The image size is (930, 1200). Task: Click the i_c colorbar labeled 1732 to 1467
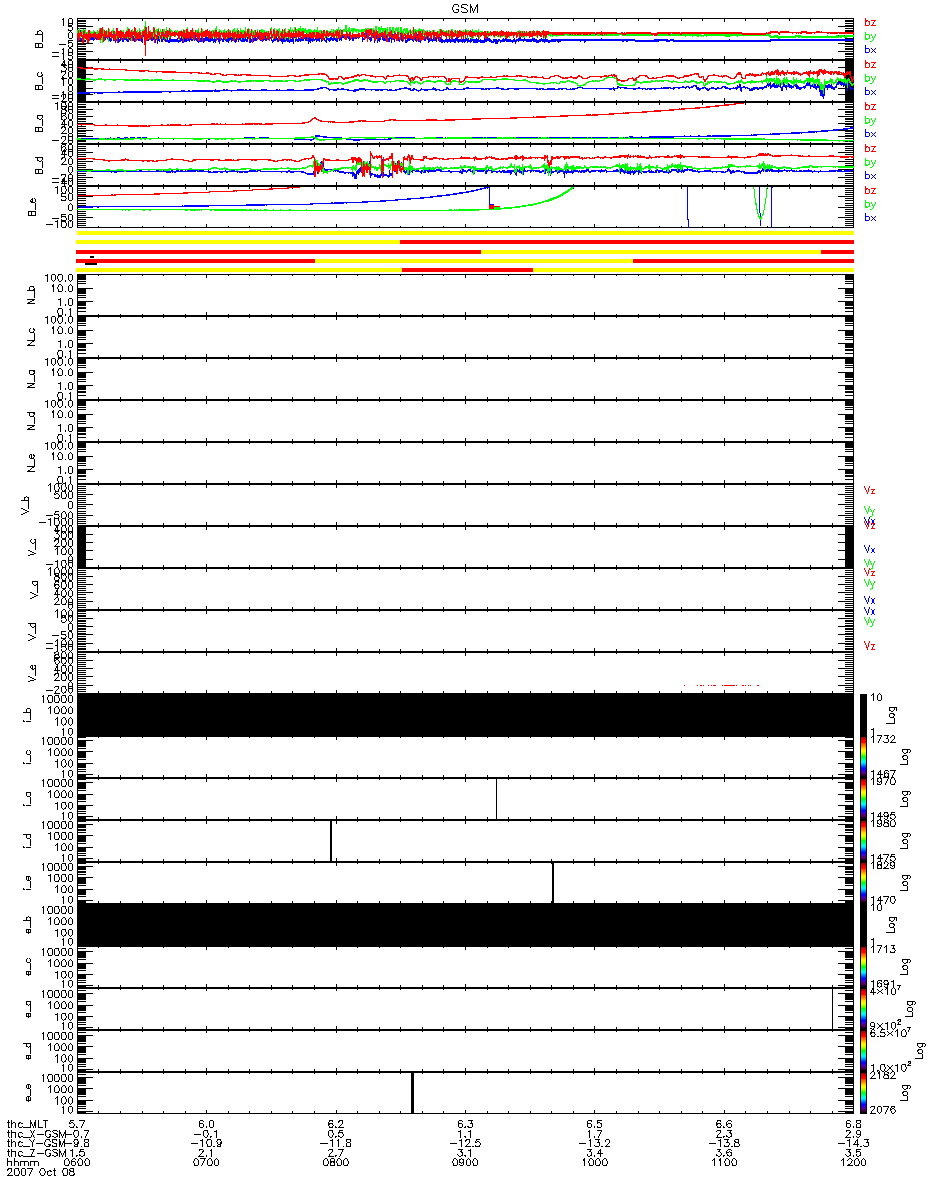tap(861, 756)
